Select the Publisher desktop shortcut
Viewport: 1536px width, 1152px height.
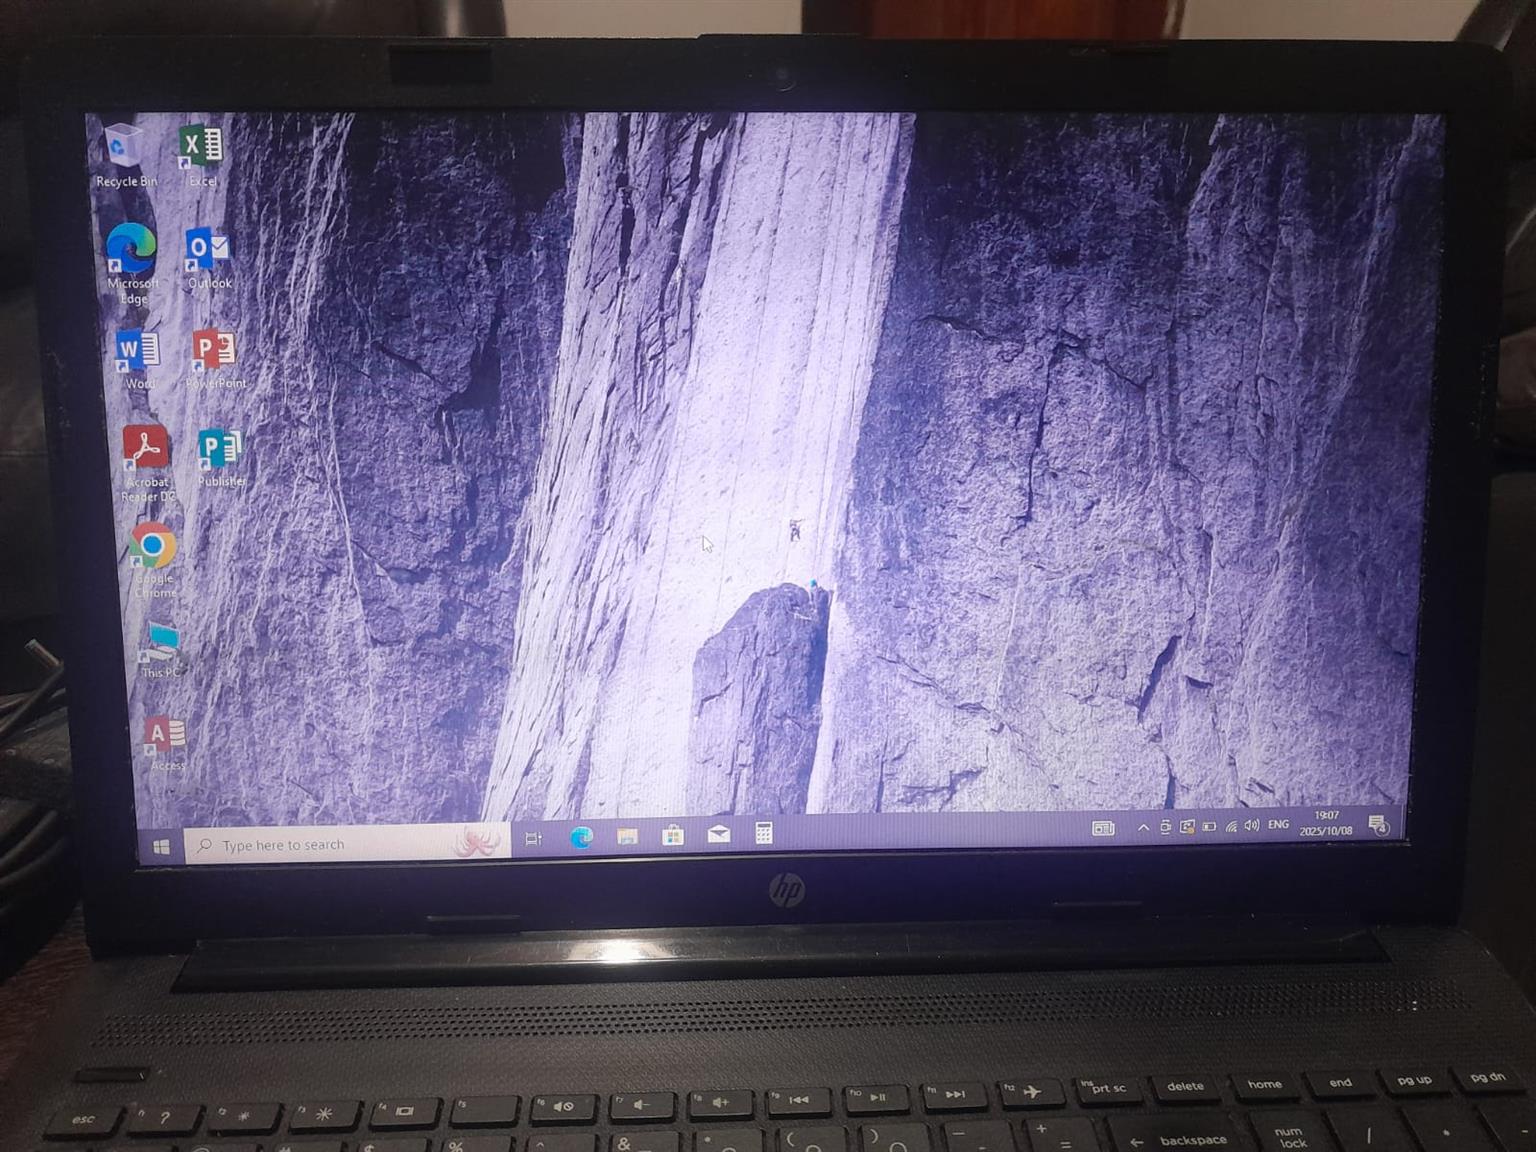(220, 452)
